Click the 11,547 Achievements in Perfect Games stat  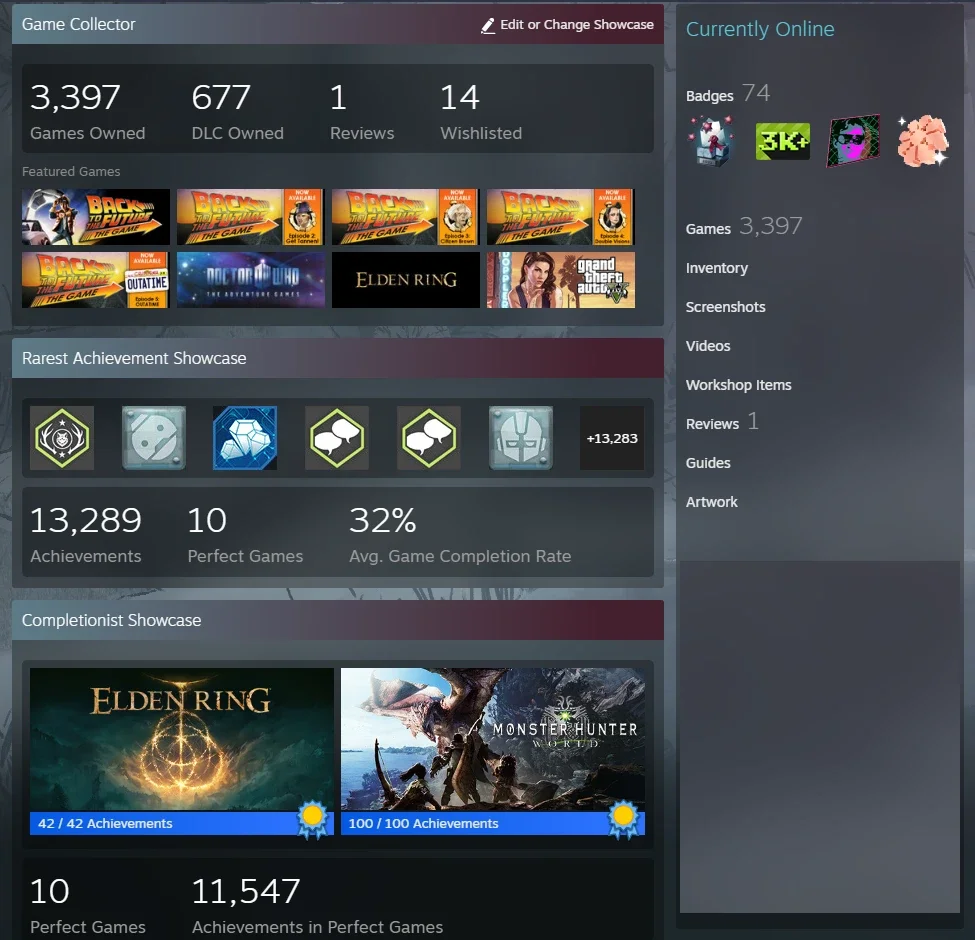(317, 905)
